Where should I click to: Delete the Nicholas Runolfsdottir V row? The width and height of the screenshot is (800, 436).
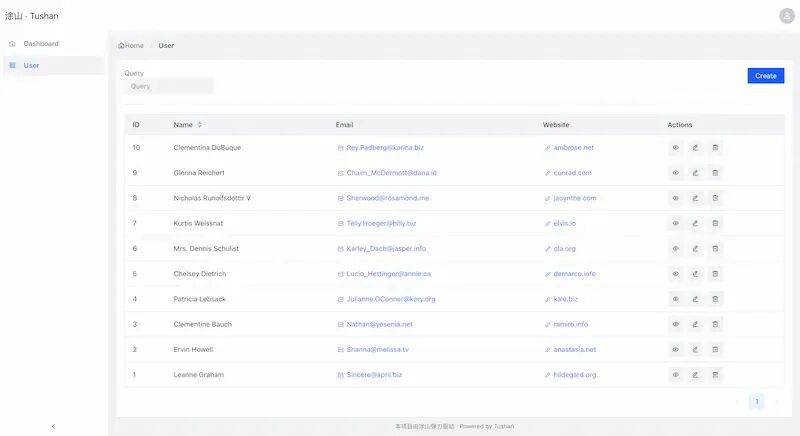pyautogui.click(x=715, y=198)
